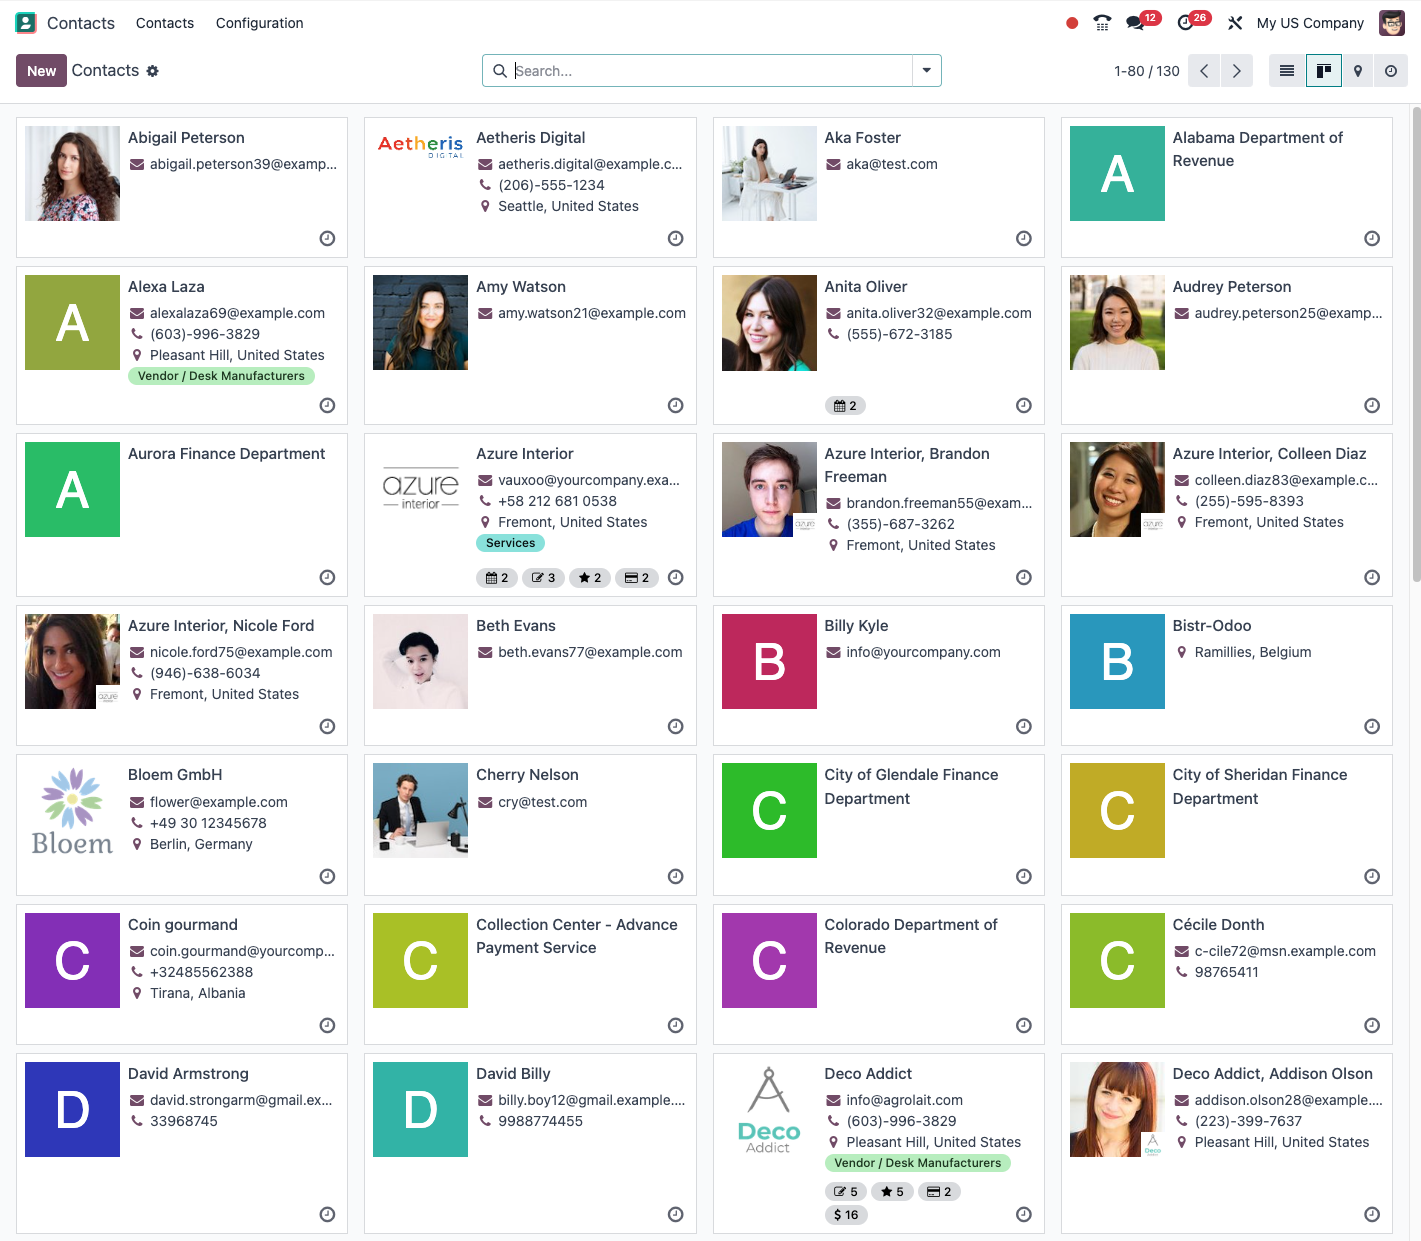Open the debug tools icon

[x=1235, y=23]
